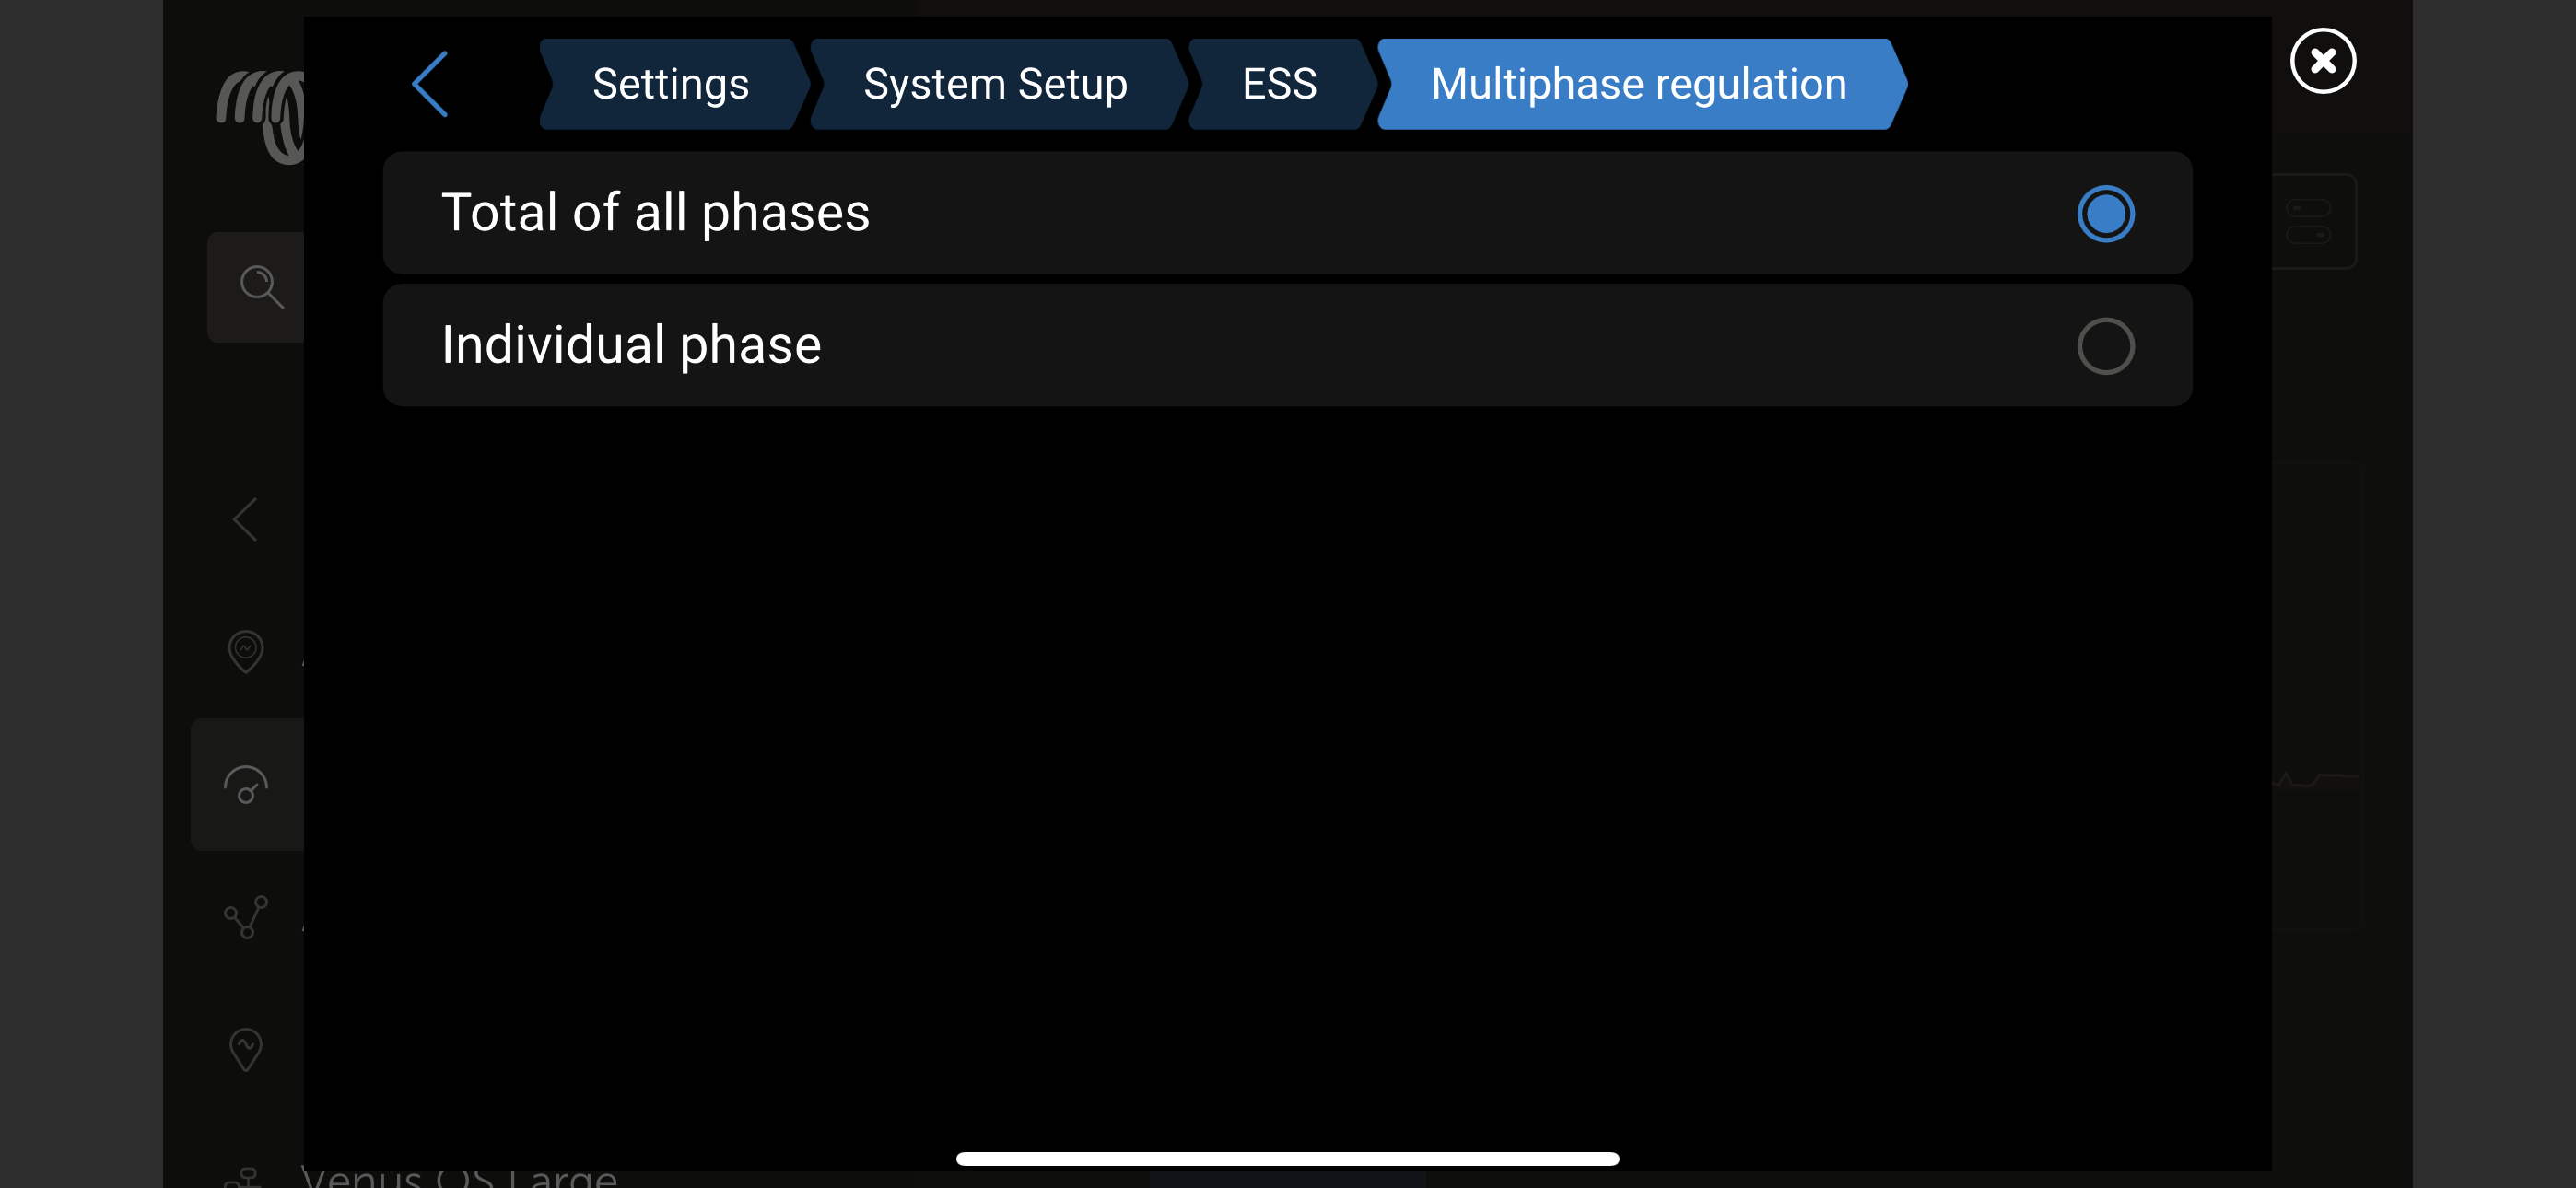Click the Individual phase label
This screenshot has width=2576, height=1188.
coord(631,345)
